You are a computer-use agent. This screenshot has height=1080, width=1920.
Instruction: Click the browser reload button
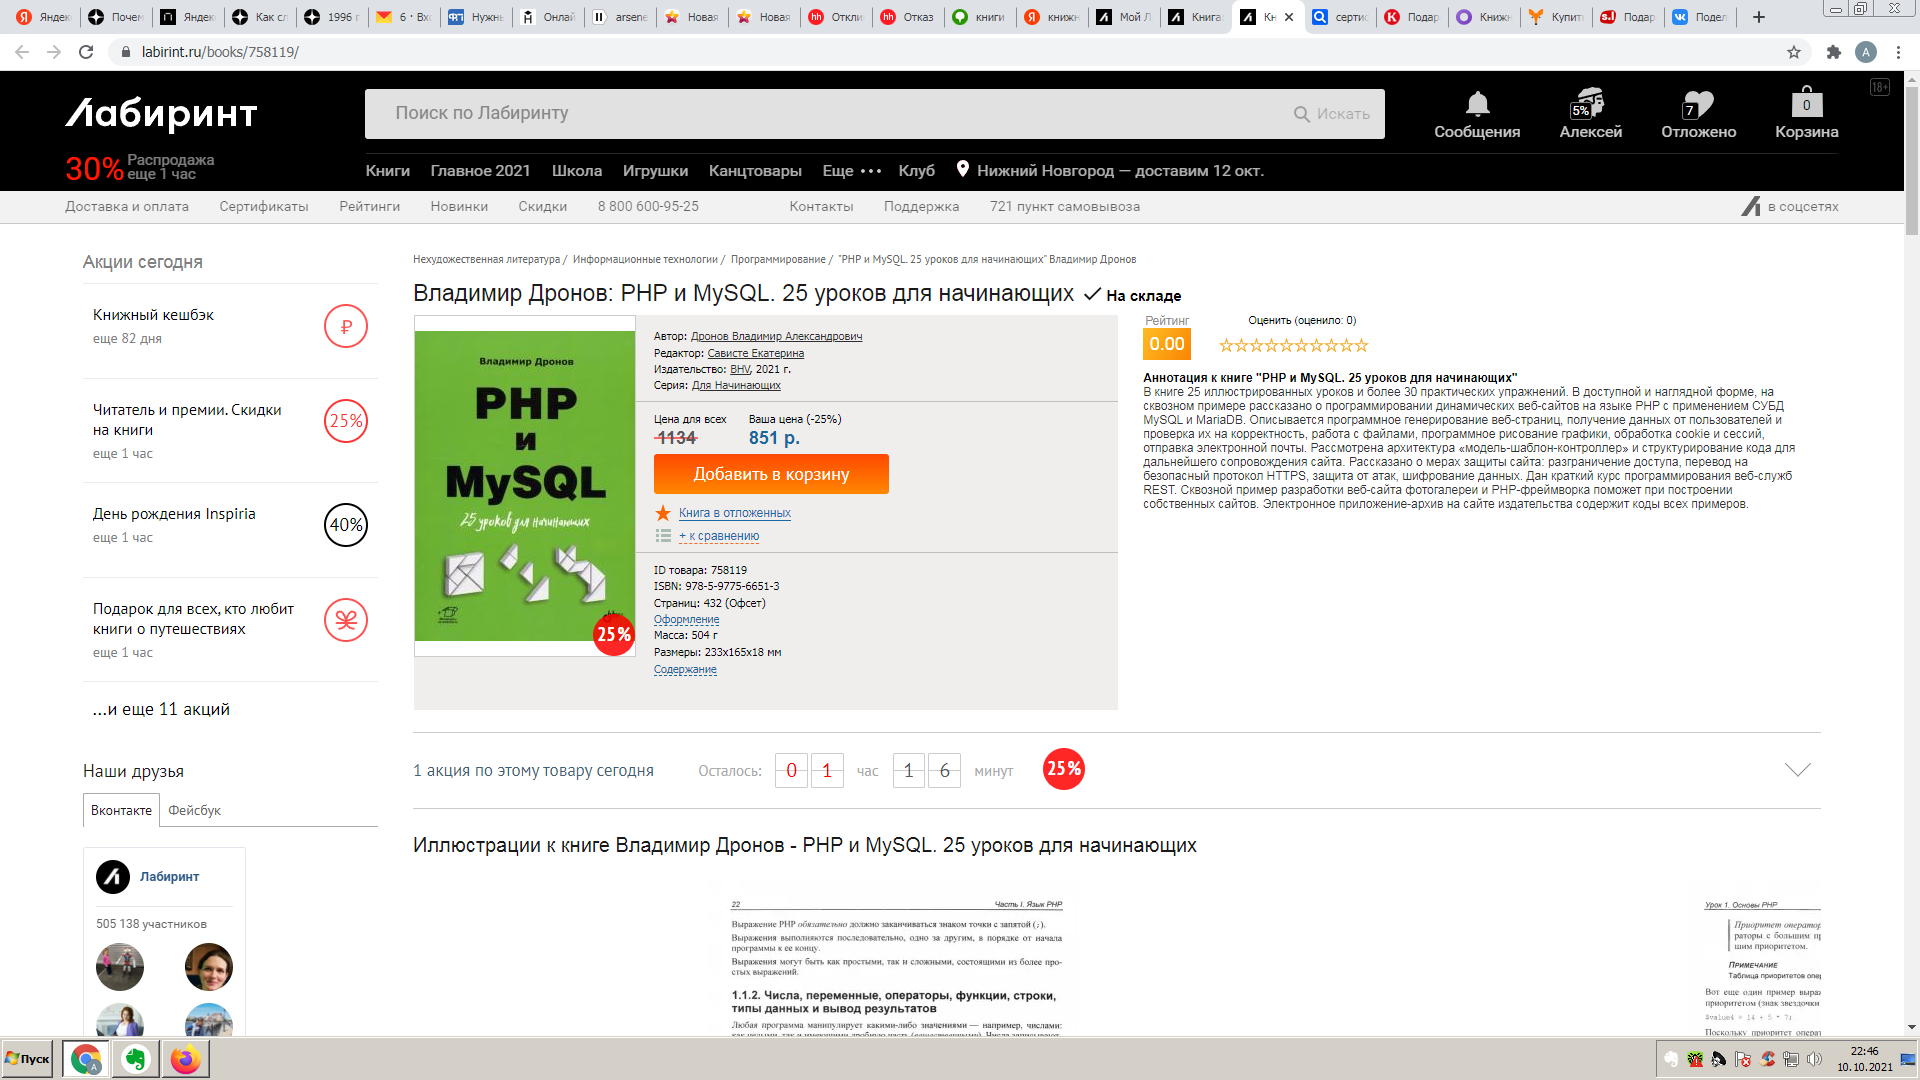click(86, 52)
